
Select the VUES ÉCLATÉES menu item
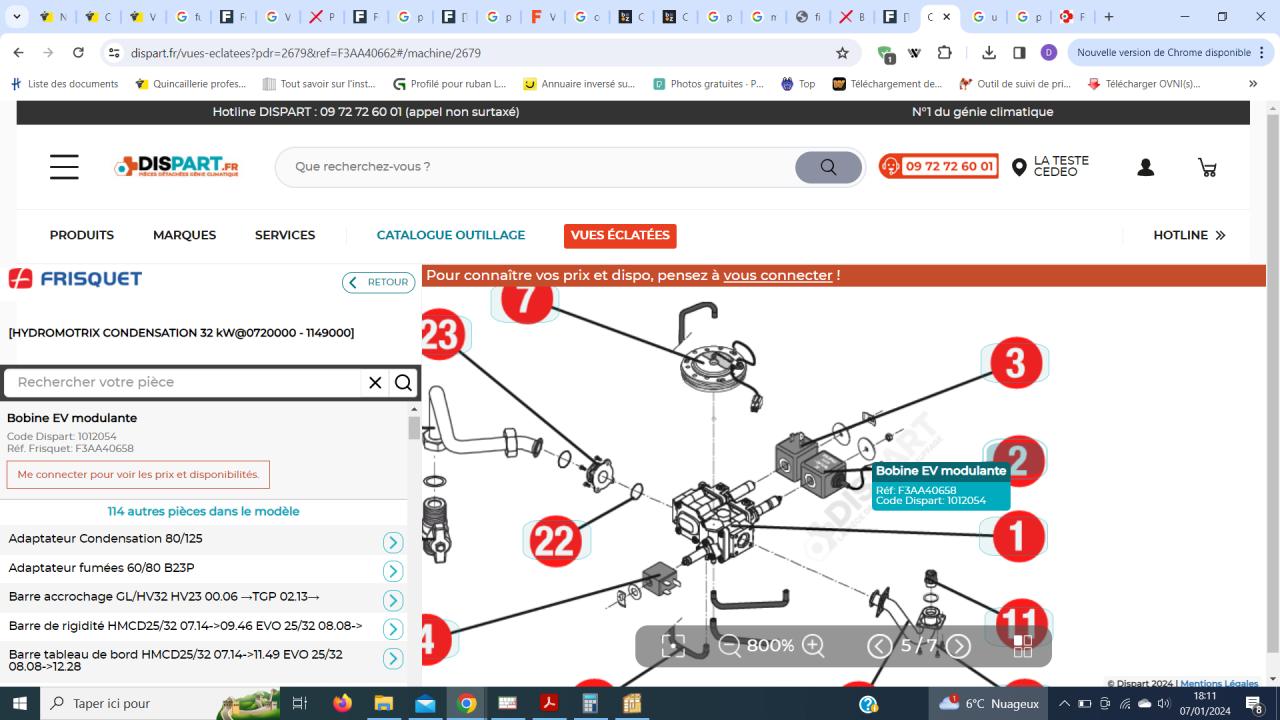tap(620, 236)
